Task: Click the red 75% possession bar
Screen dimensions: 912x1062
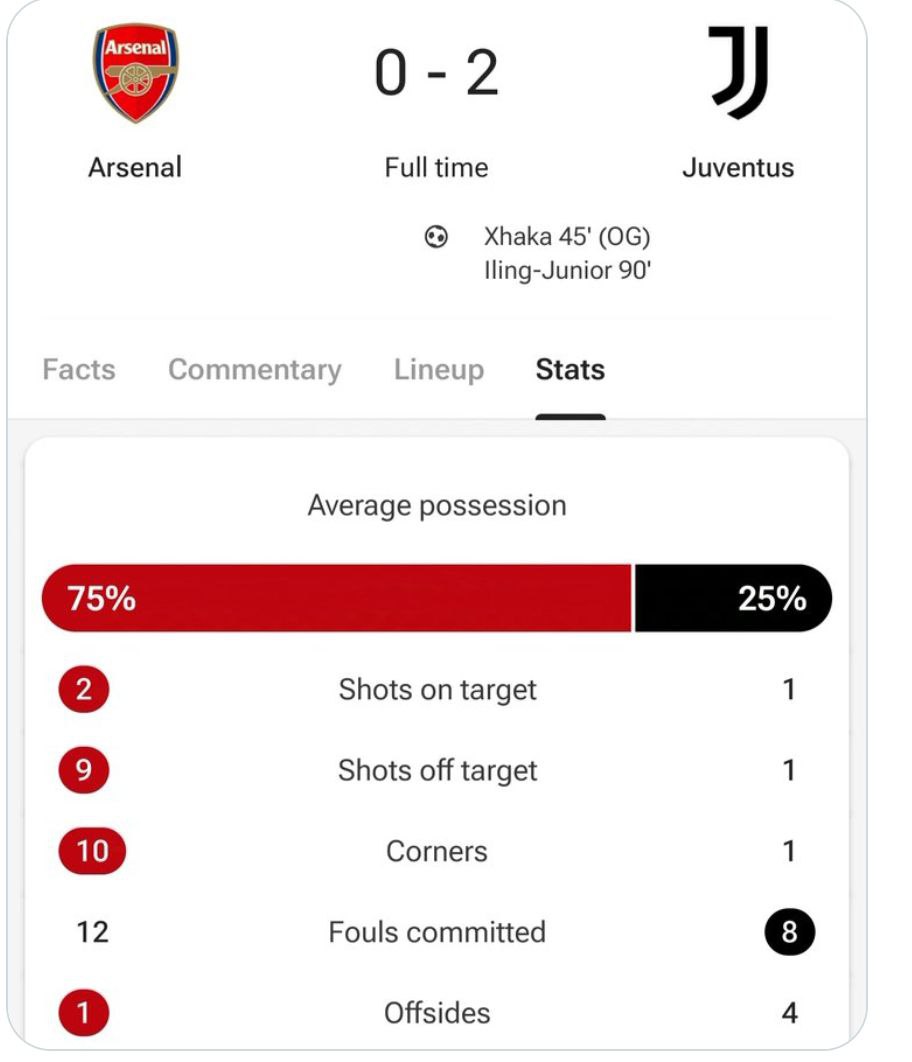Action: click(x=336, y=599)
